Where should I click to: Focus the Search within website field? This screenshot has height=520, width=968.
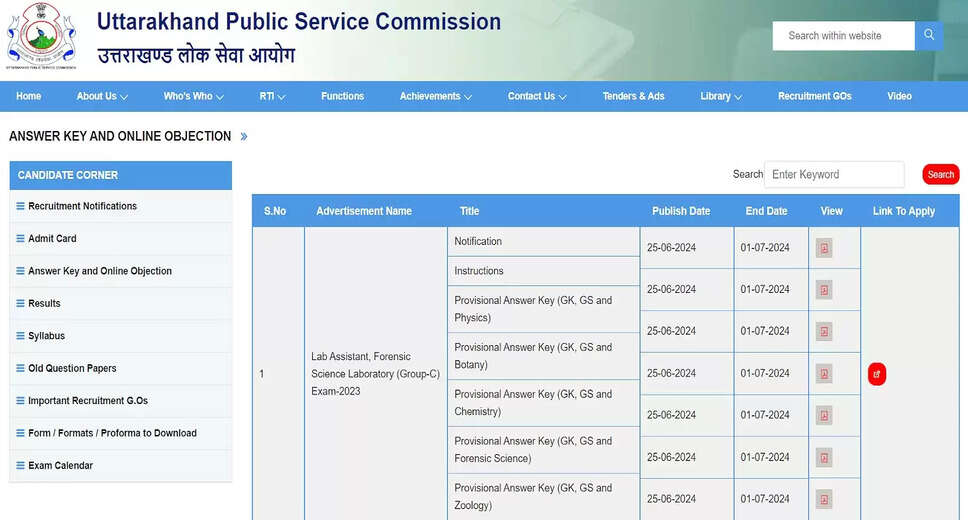(x=843, y=36)
